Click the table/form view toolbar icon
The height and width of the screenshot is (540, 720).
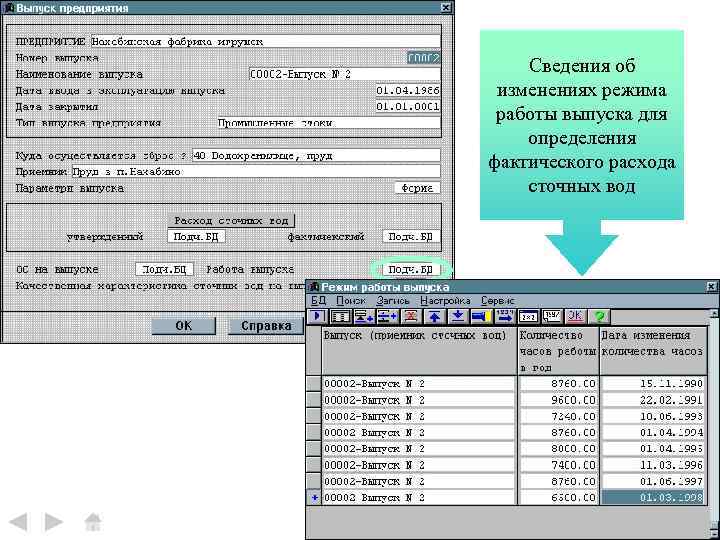point(341,316)
